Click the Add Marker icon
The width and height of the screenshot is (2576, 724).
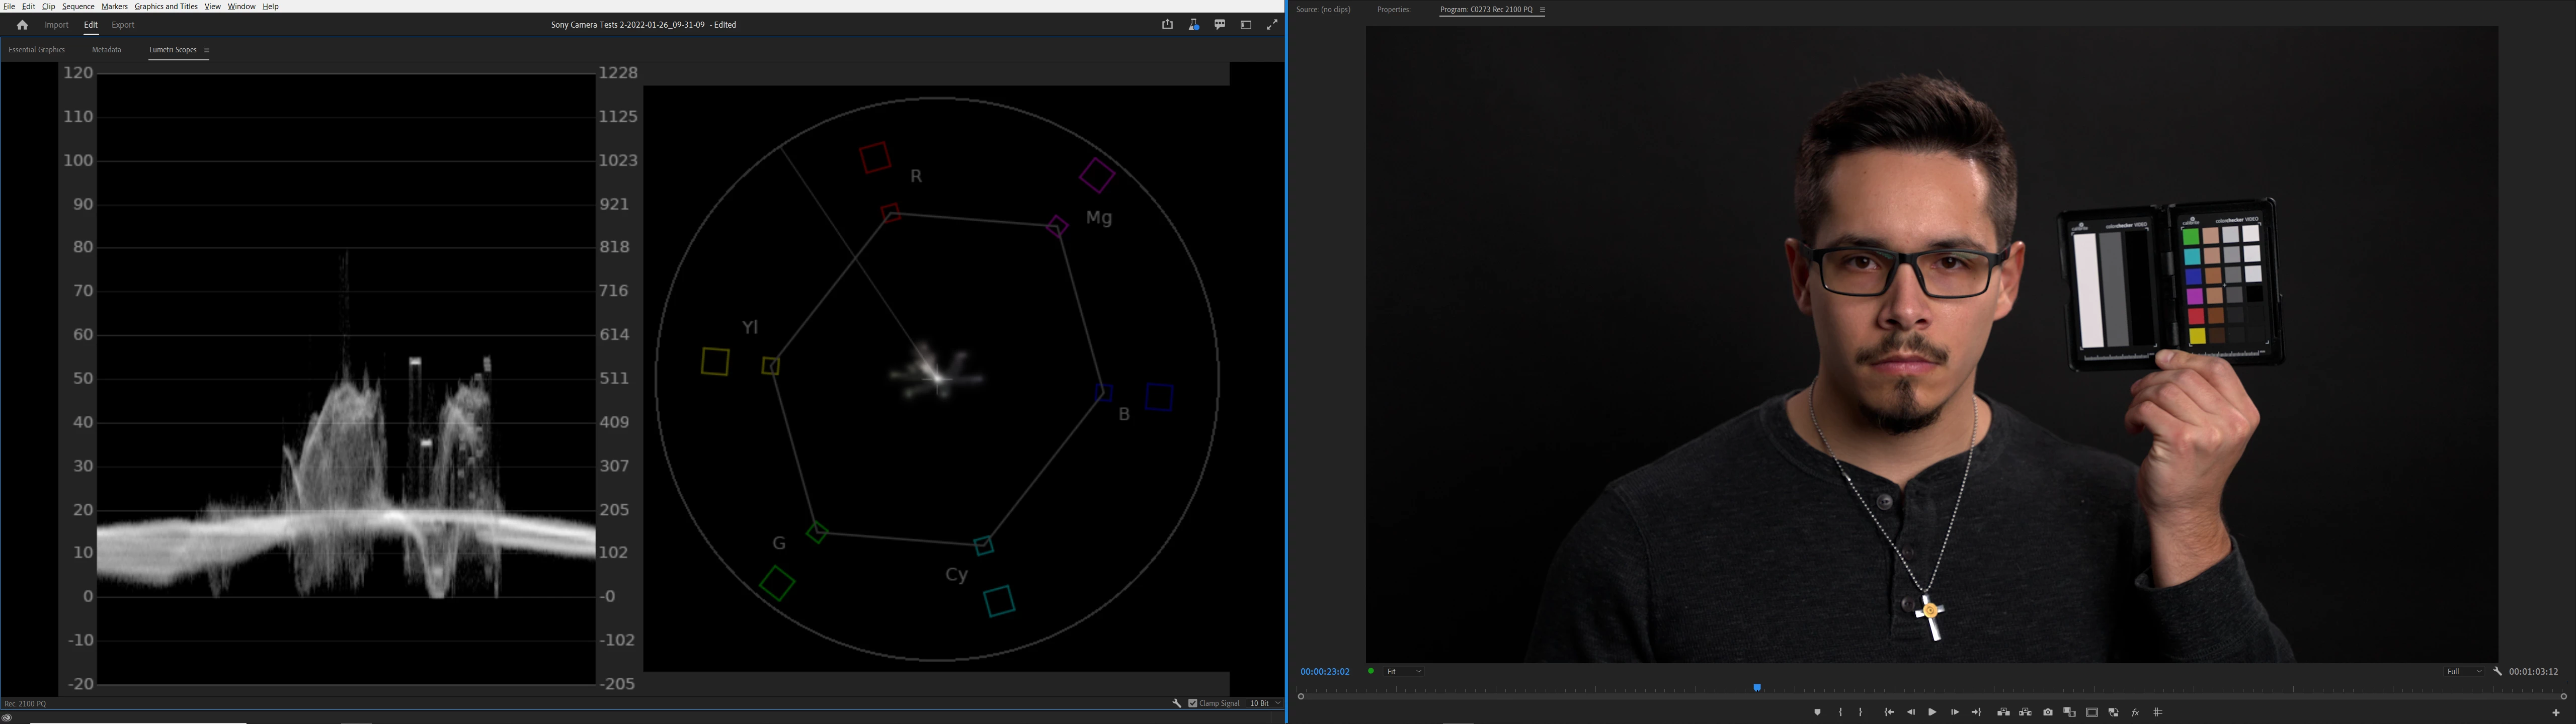(x=1817, y=712)
